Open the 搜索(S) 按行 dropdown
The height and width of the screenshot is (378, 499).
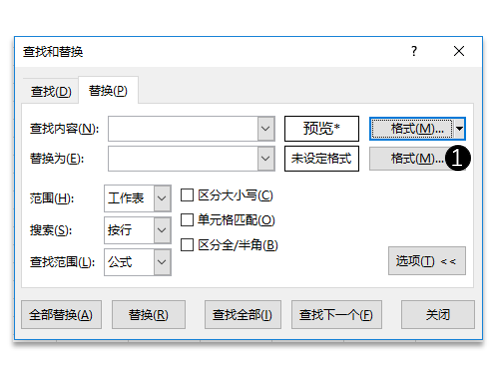pos(162,230)
